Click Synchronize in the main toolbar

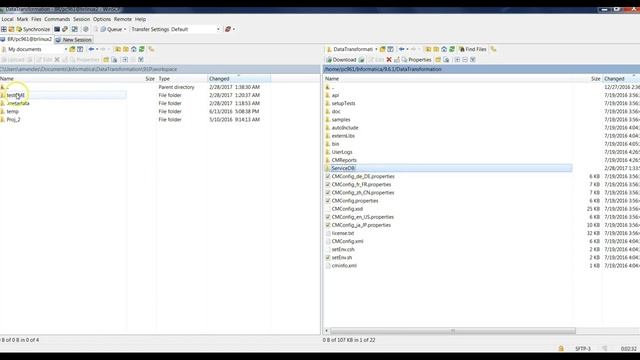pyautogui.click(x=33, y=29)
